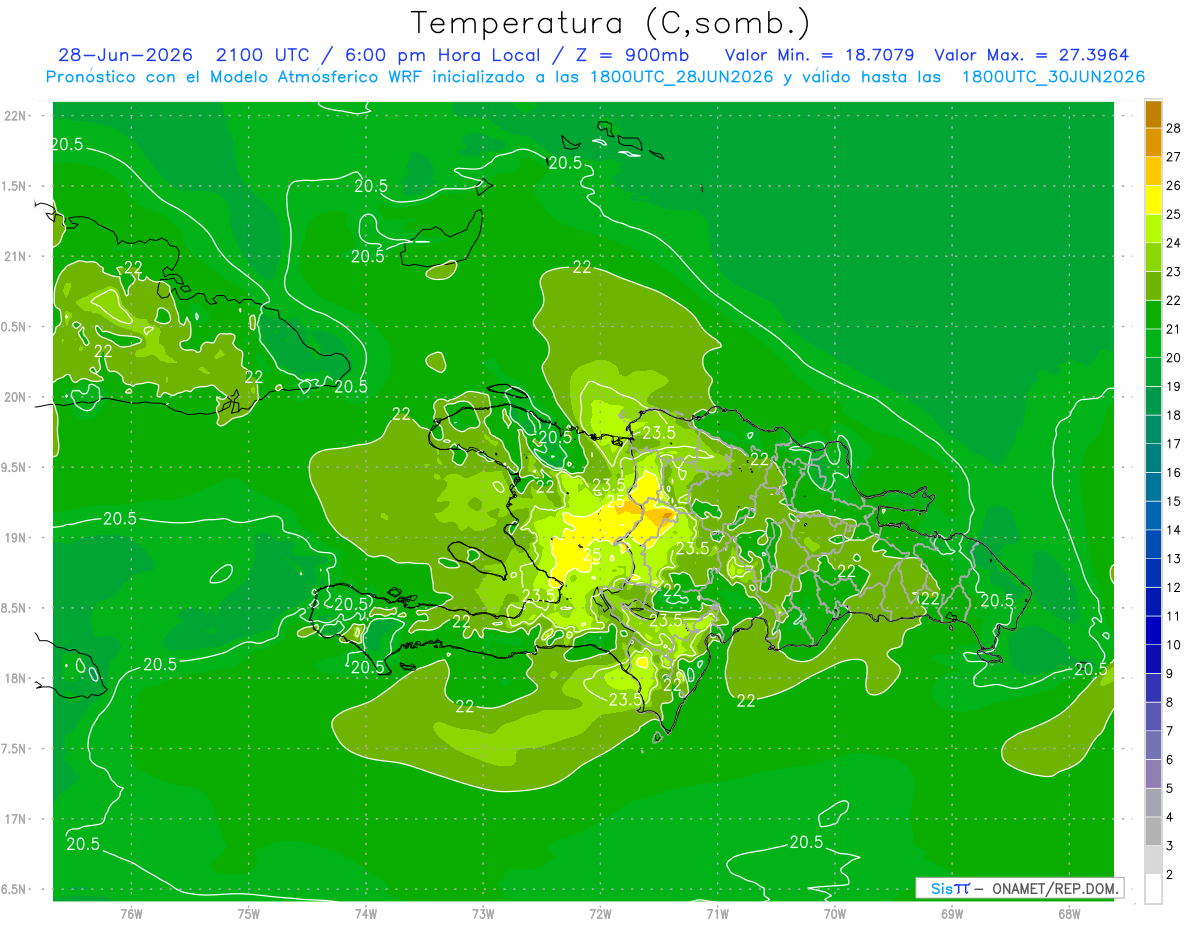The image size is (1200, 927).
Task: Select the "28-Jun-2026" forecast date text
Action: click(125, 55)
